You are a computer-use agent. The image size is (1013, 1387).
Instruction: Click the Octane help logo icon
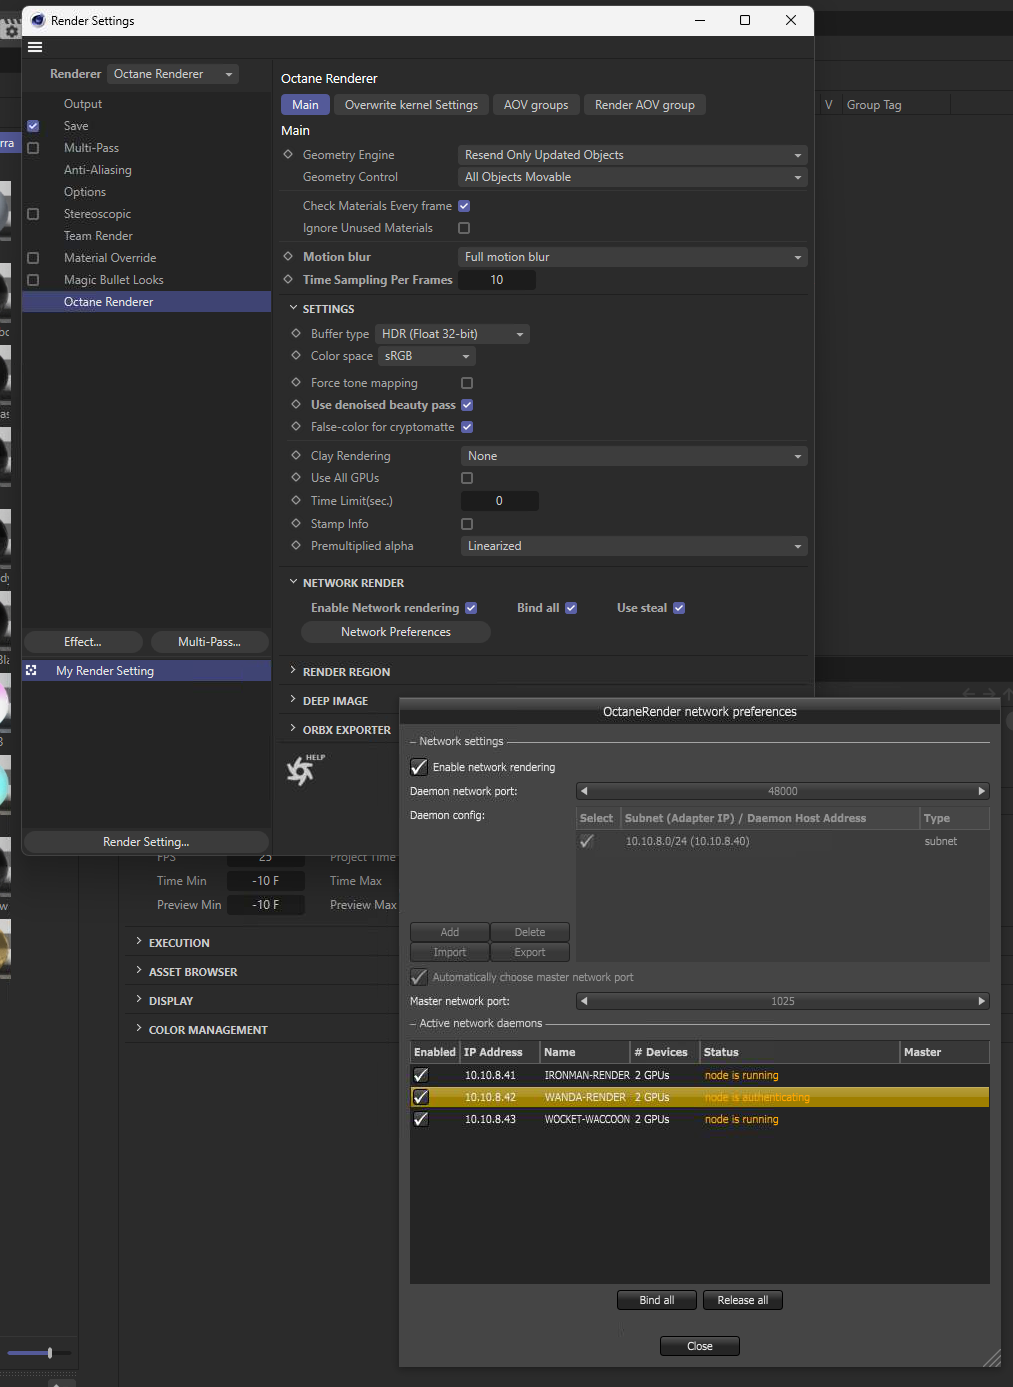304,769
